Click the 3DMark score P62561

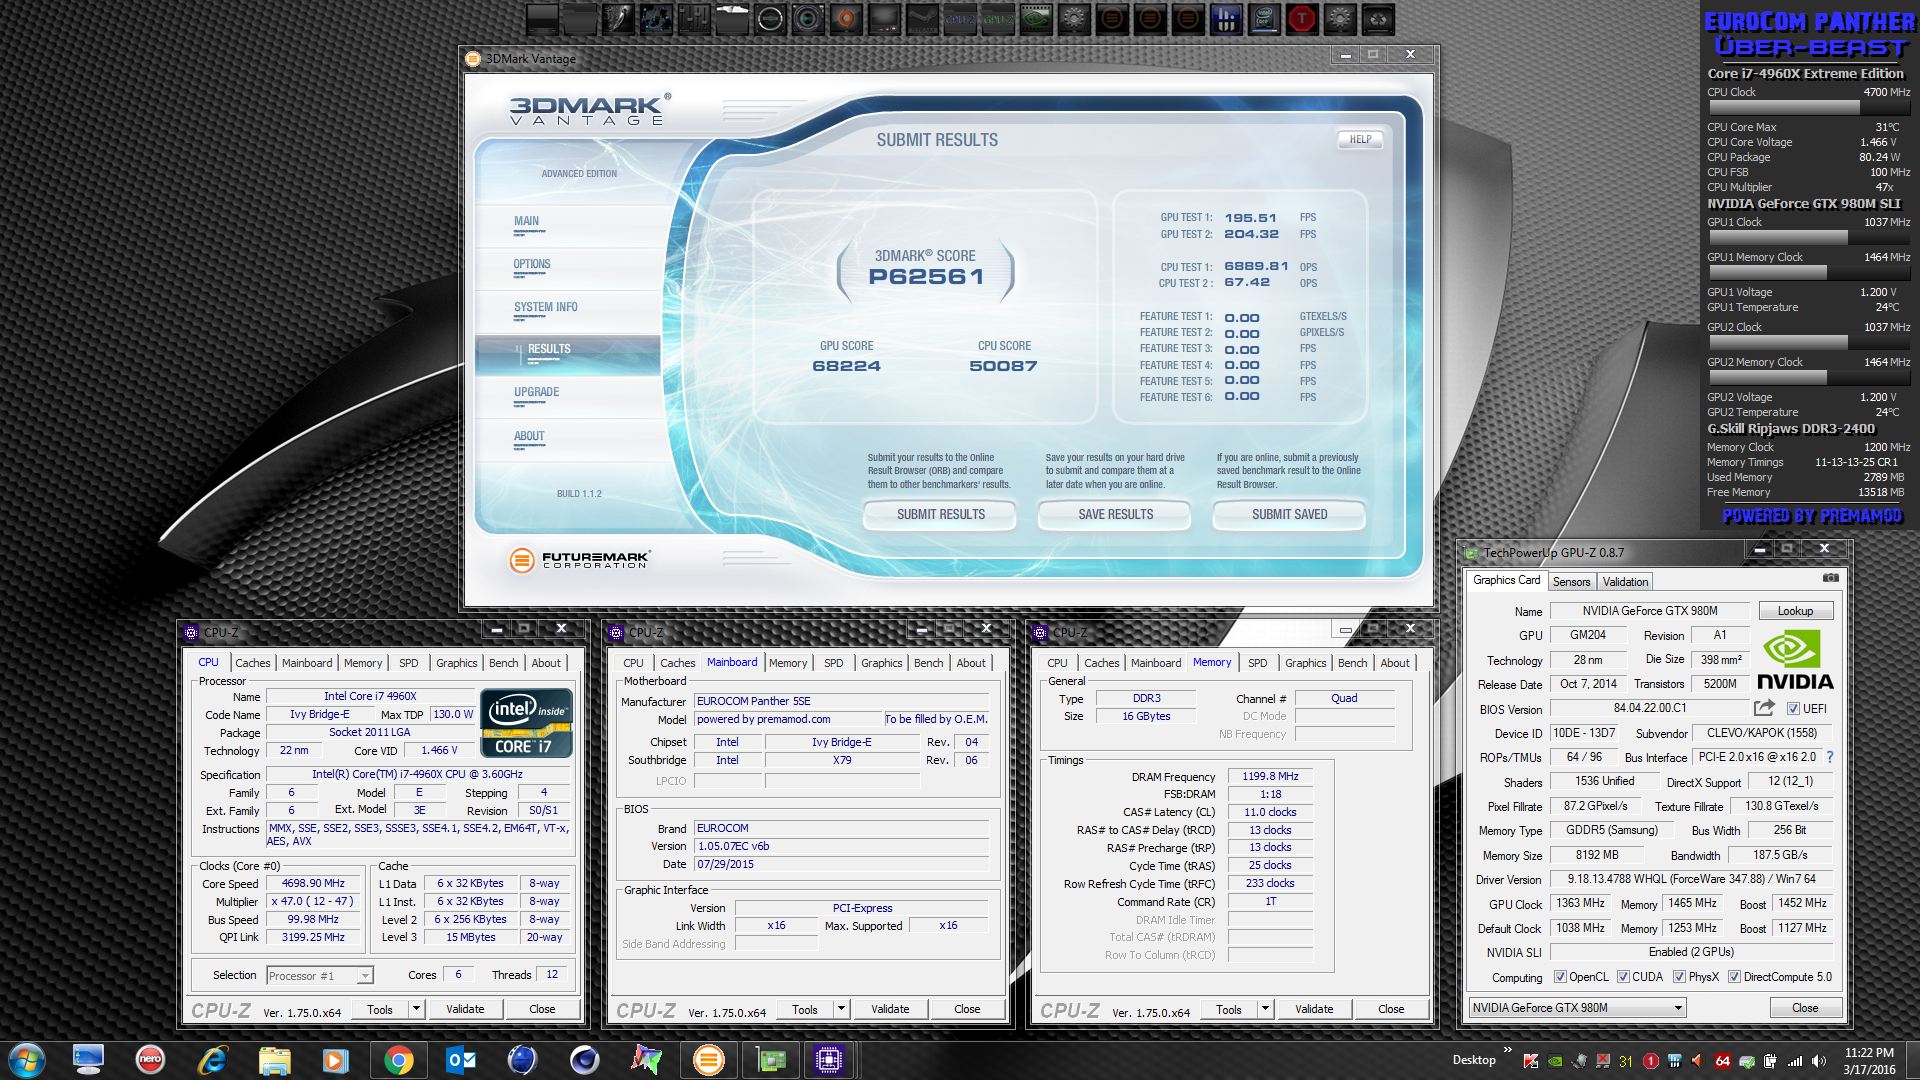[926, 277]
